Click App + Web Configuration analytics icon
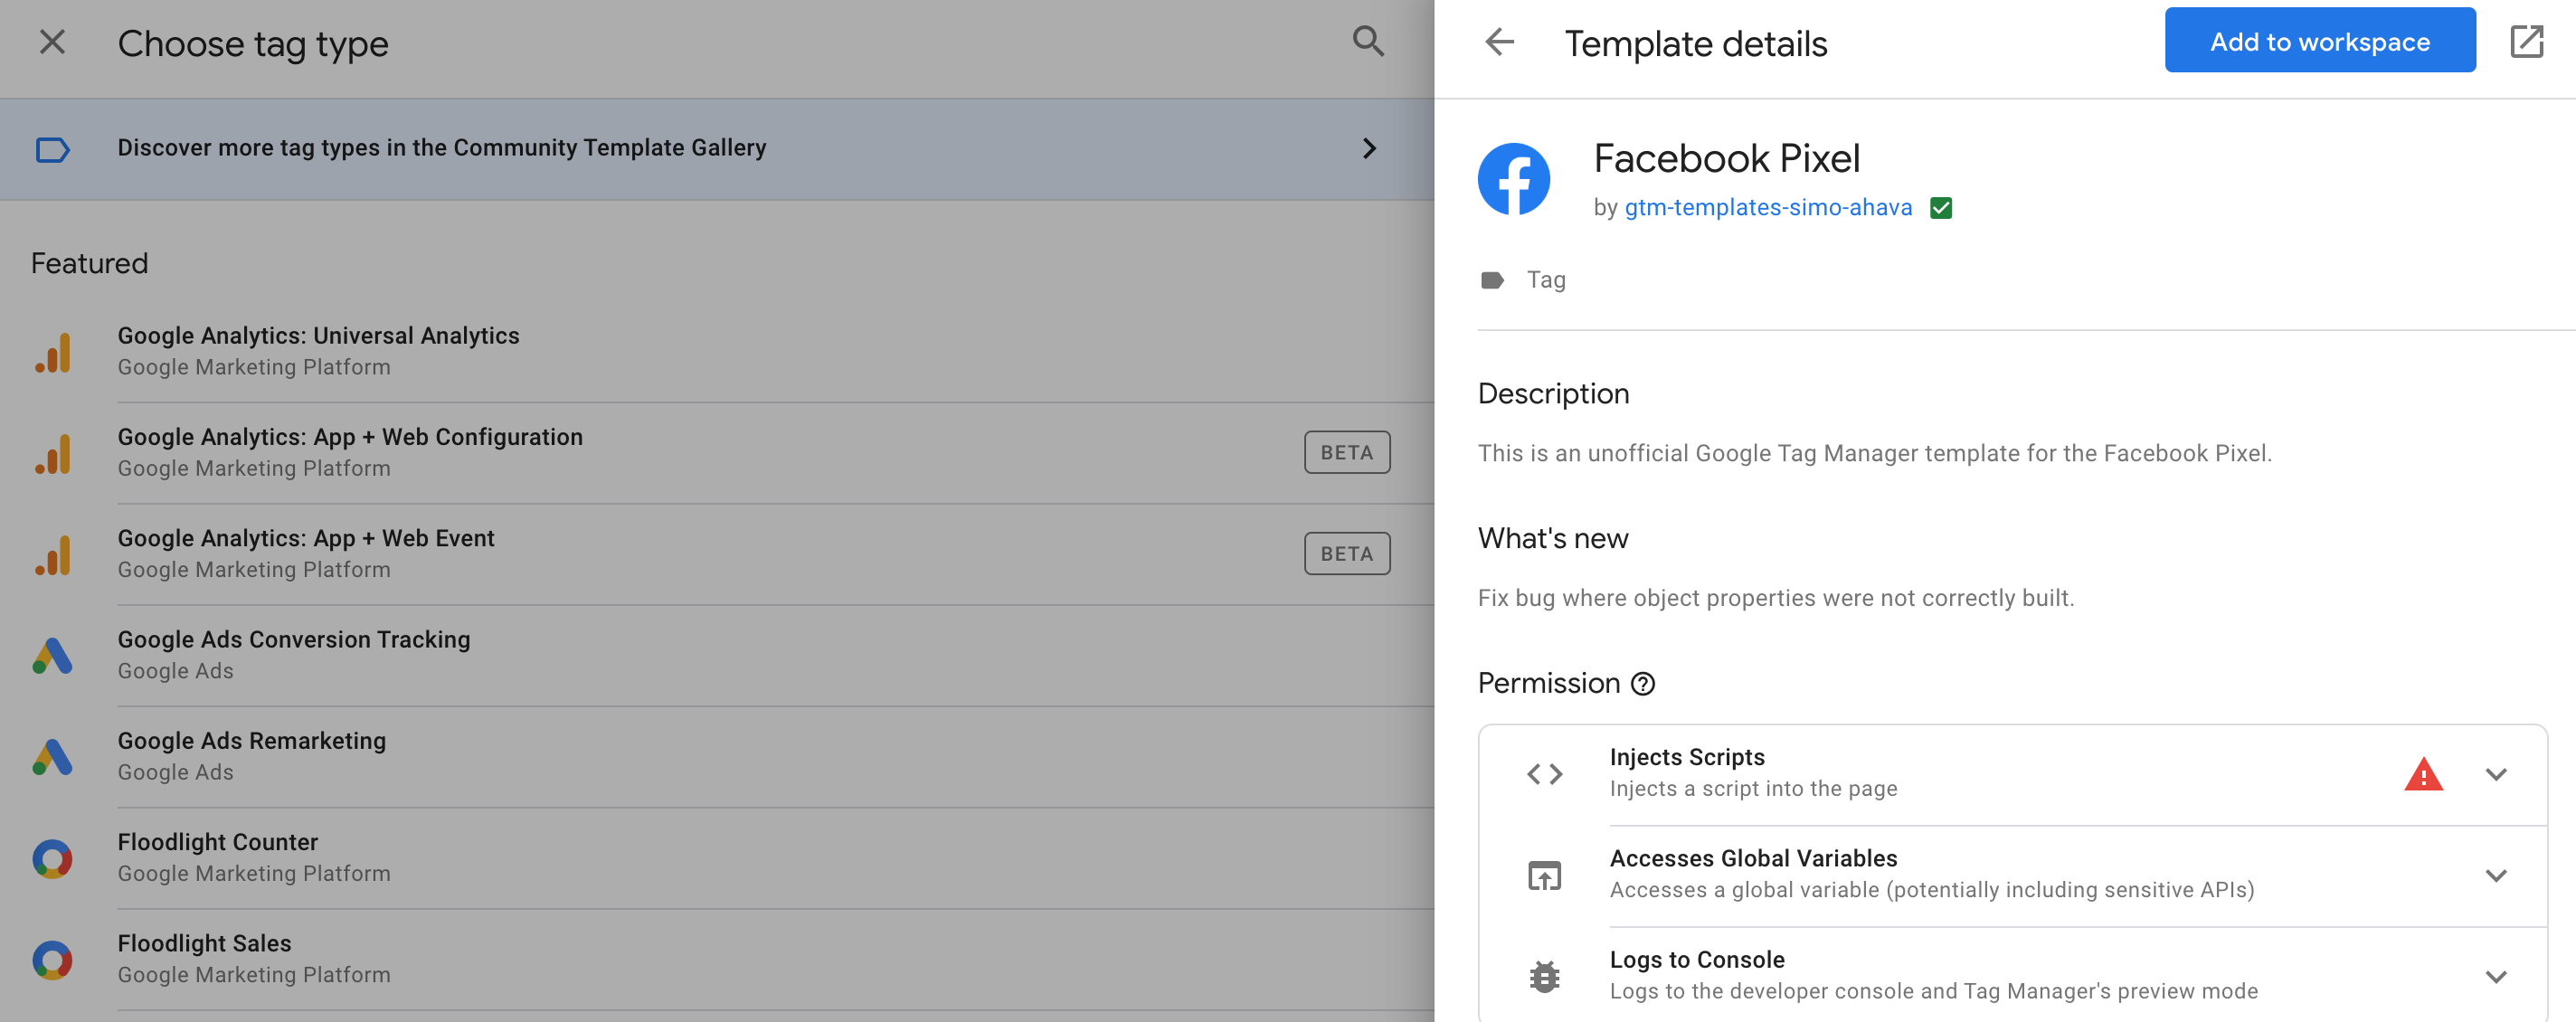This screenshot has height=1022, width=2576. [x=53, y=453]
